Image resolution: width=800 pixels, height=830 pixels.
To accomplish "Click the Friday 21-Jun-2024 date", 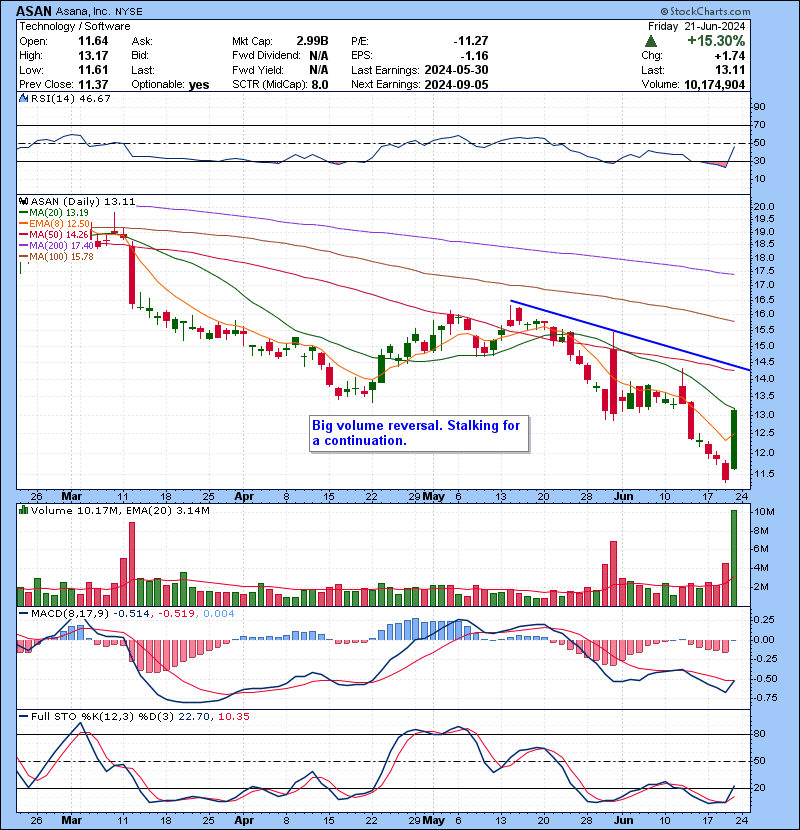I will (696, 26).
